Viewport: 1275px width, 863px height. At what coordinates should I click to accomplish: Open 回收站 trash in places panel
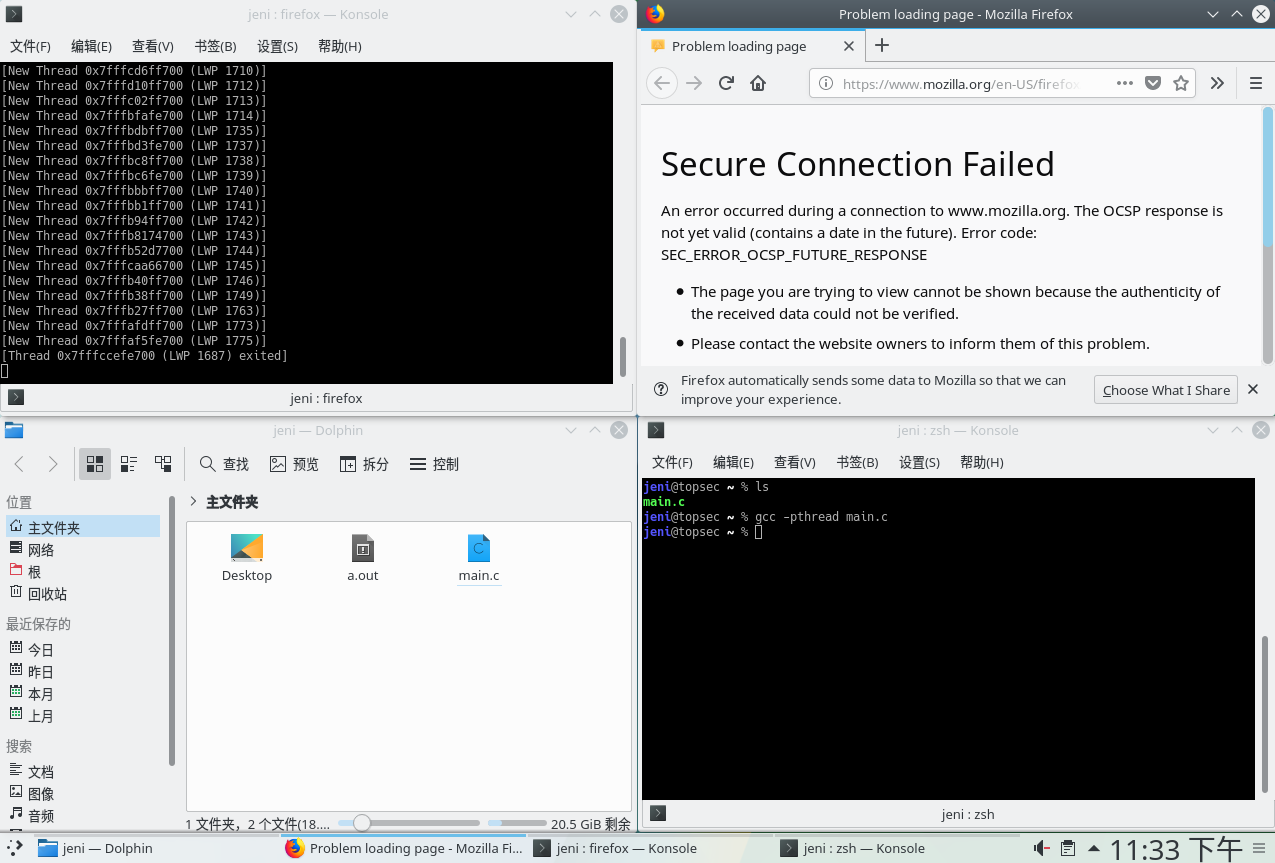click(x=83, y=593)
